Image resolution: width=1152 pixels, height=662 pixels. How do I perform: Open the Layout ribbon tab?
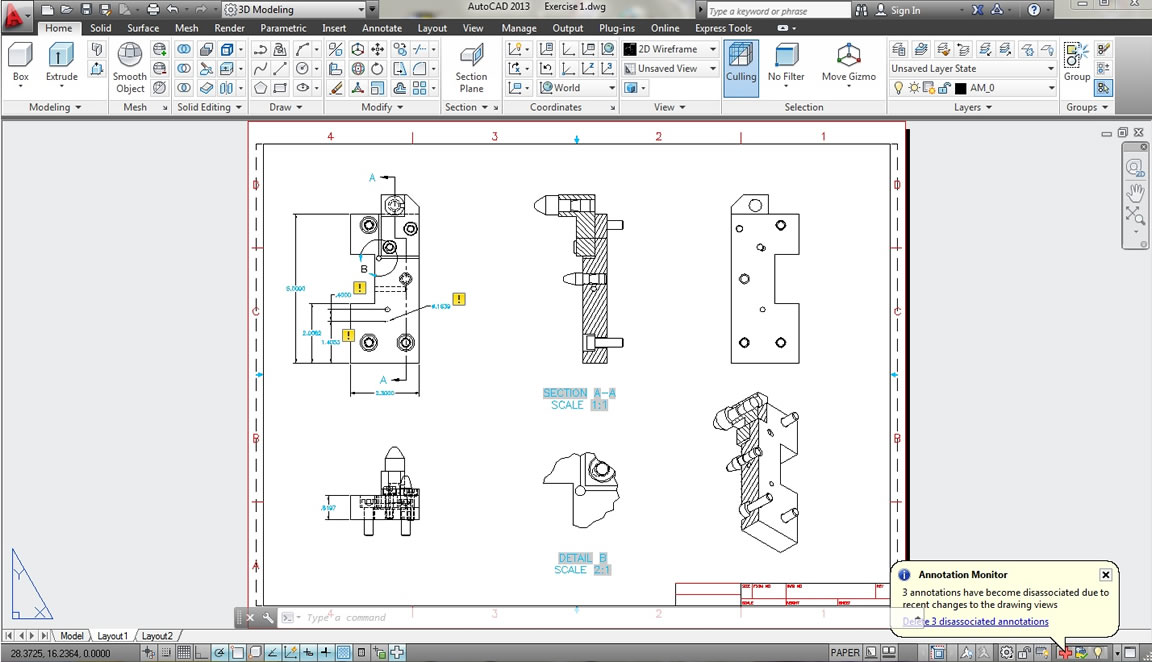pyautogui.click(x=432, y=28)
